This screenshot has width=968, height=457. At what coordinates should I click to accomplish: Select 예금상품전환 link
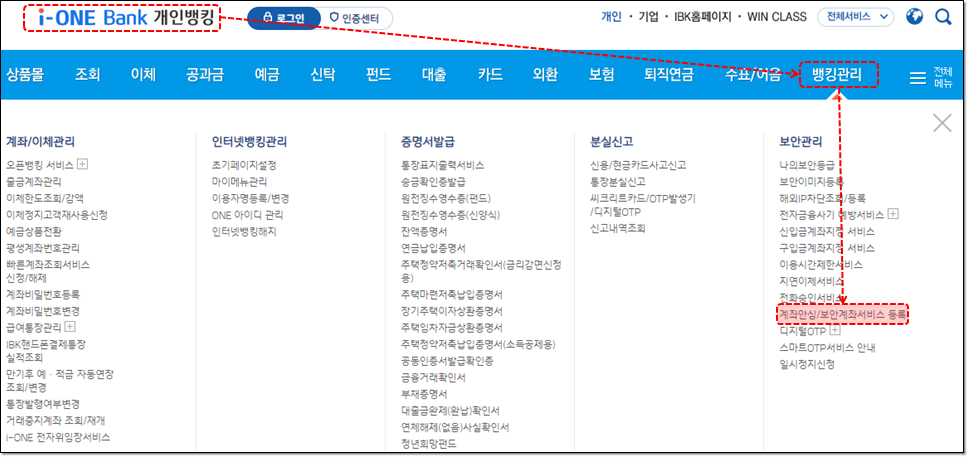click(x=33, y=232)
